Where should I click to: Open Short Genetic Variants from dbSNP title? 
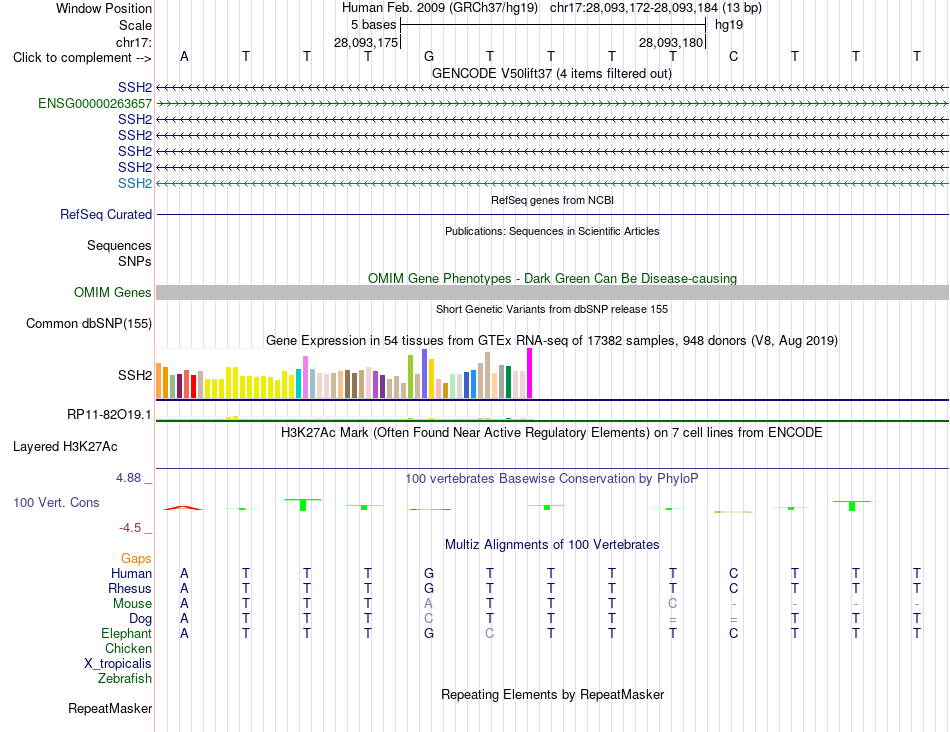click(552, 309)
